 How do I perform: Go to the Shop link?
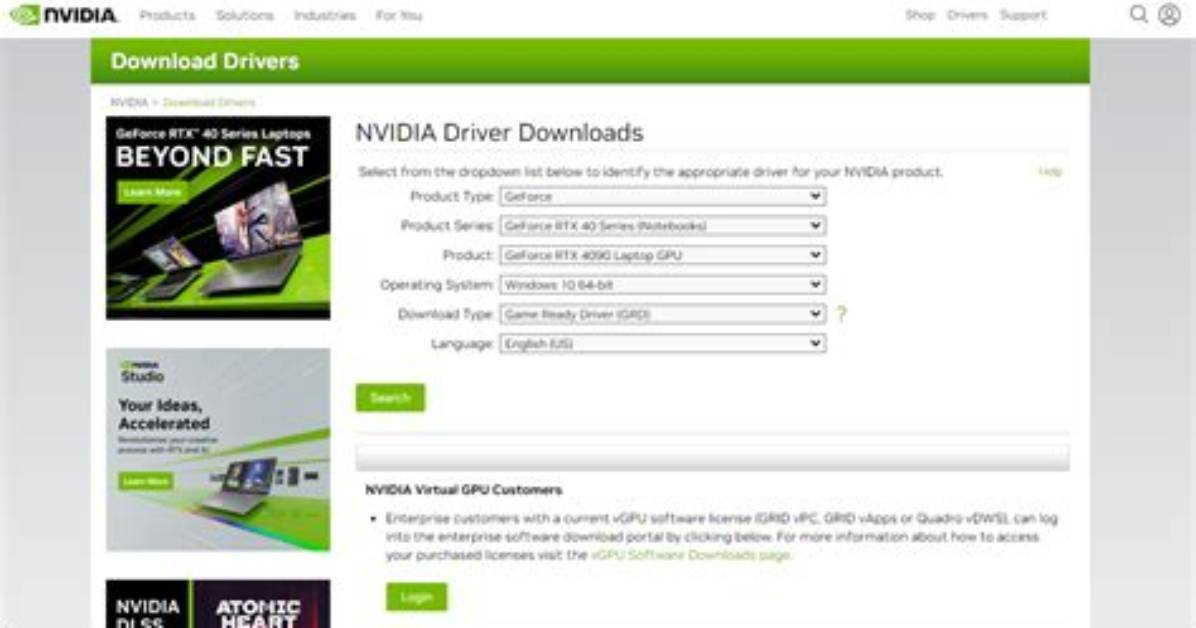[920, 15]
